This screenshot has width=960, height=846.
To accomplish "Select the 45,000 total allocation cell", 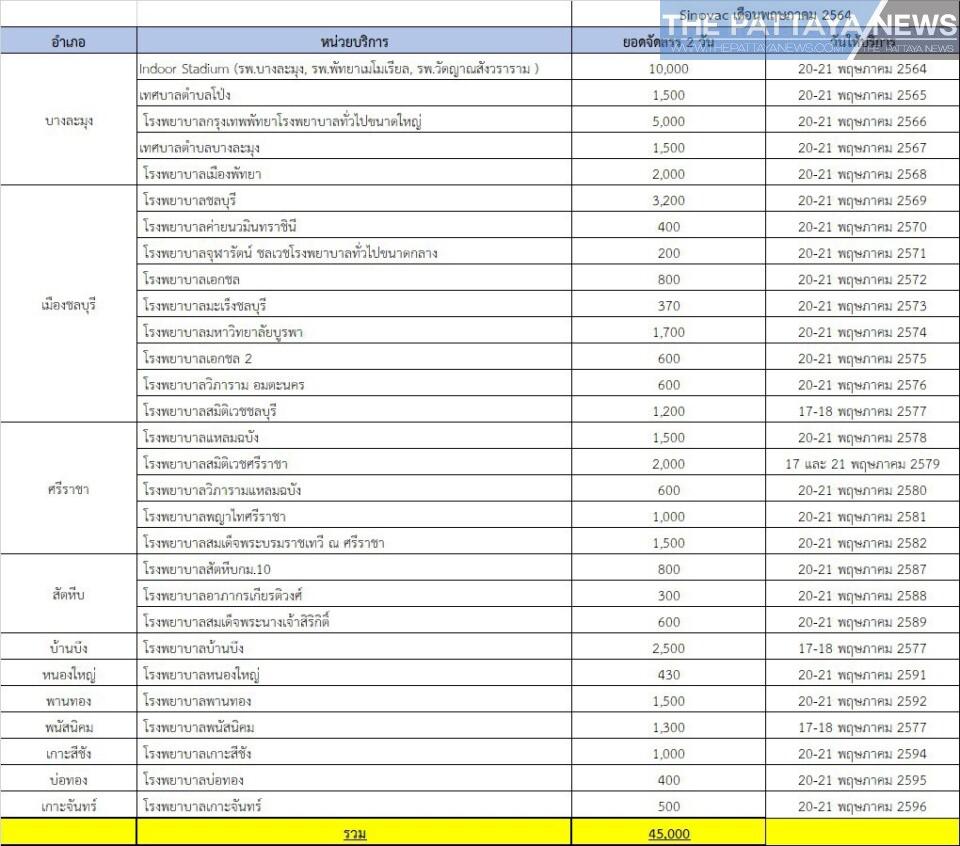I will [x=669, y=833].
